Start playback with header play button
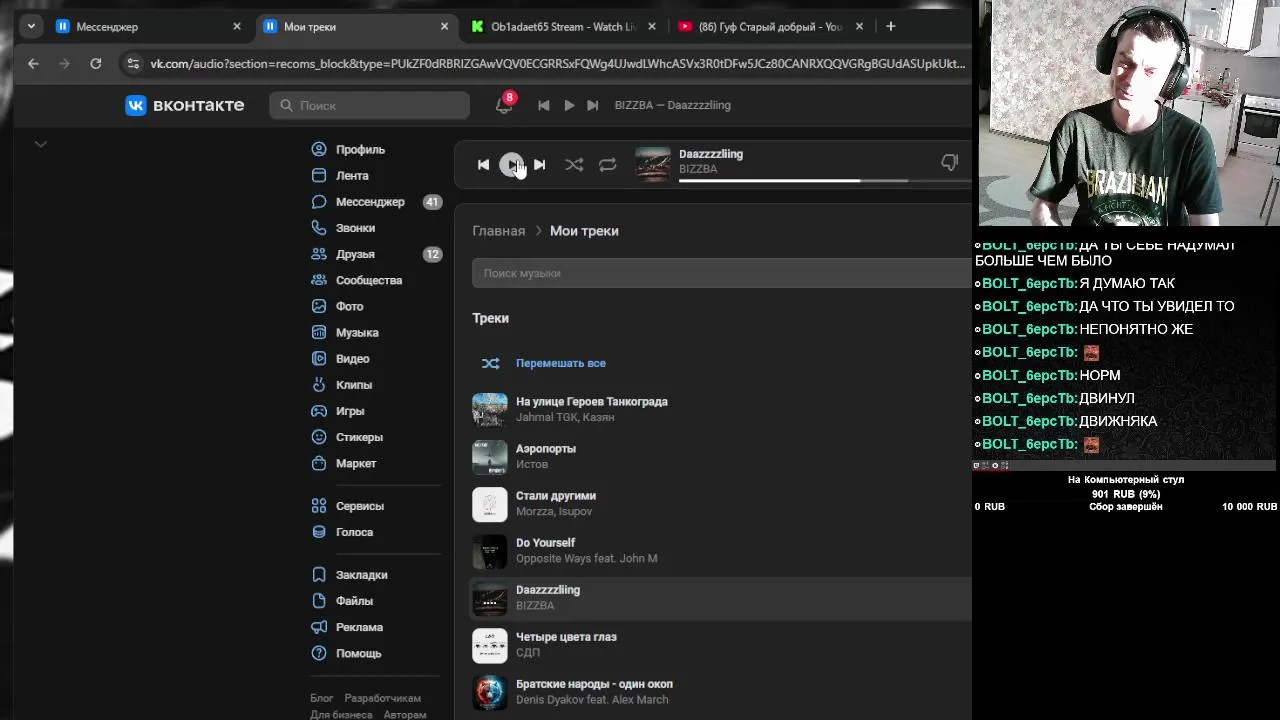The height and width of the screenshot is (720, 1280). click(568, 105)
